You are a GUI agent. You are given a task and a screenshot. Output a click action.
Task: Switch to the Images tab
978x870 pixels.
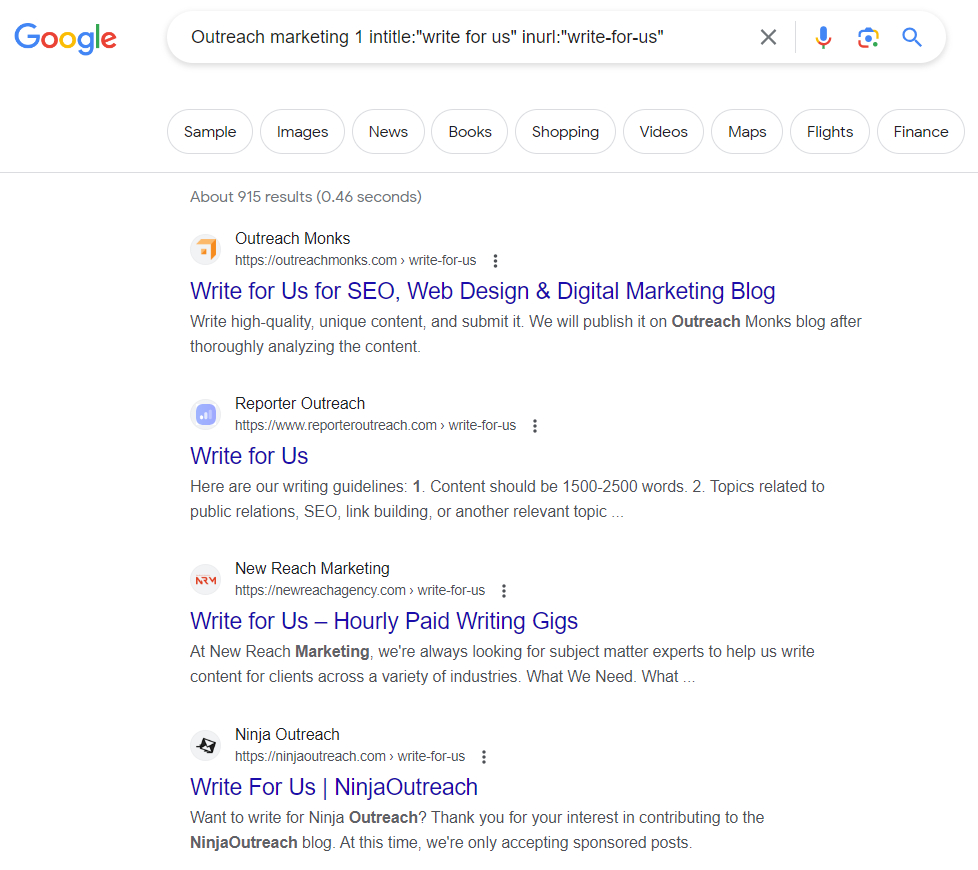pos(302,131)
